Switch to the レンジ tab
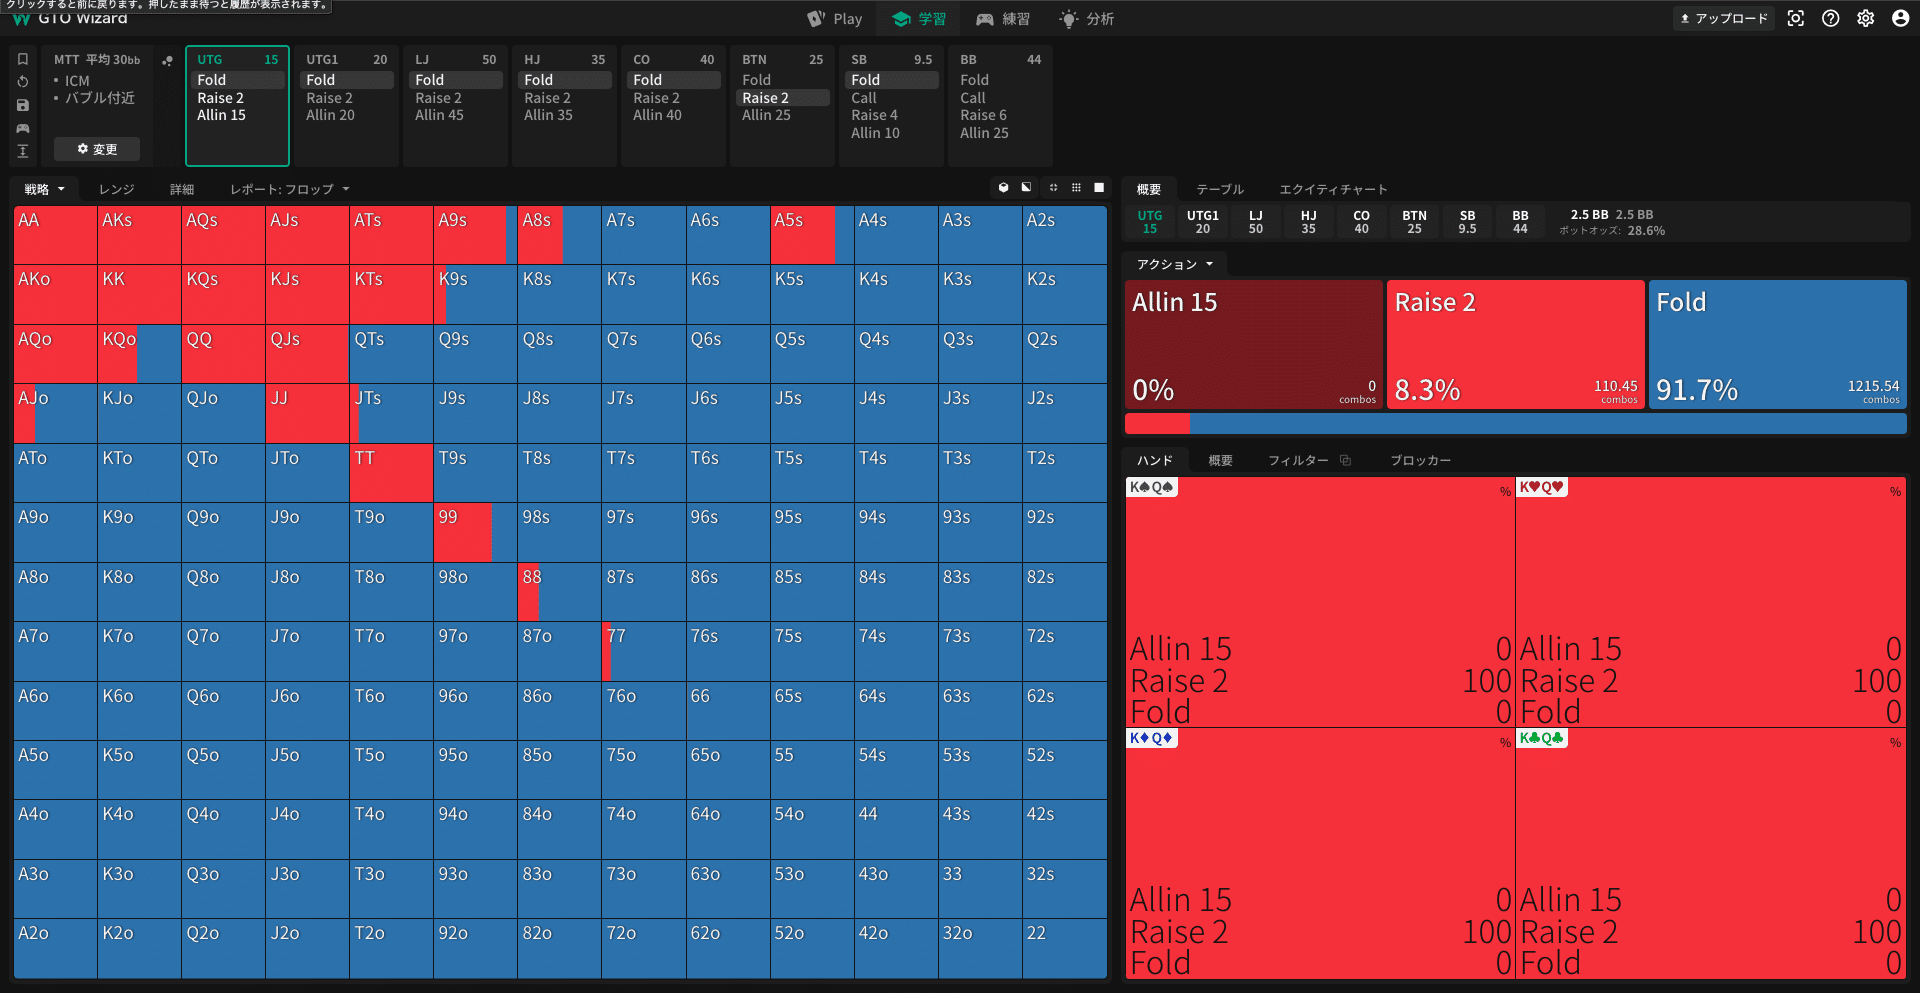Screen dimensions: 1920x993 (116, 189)
